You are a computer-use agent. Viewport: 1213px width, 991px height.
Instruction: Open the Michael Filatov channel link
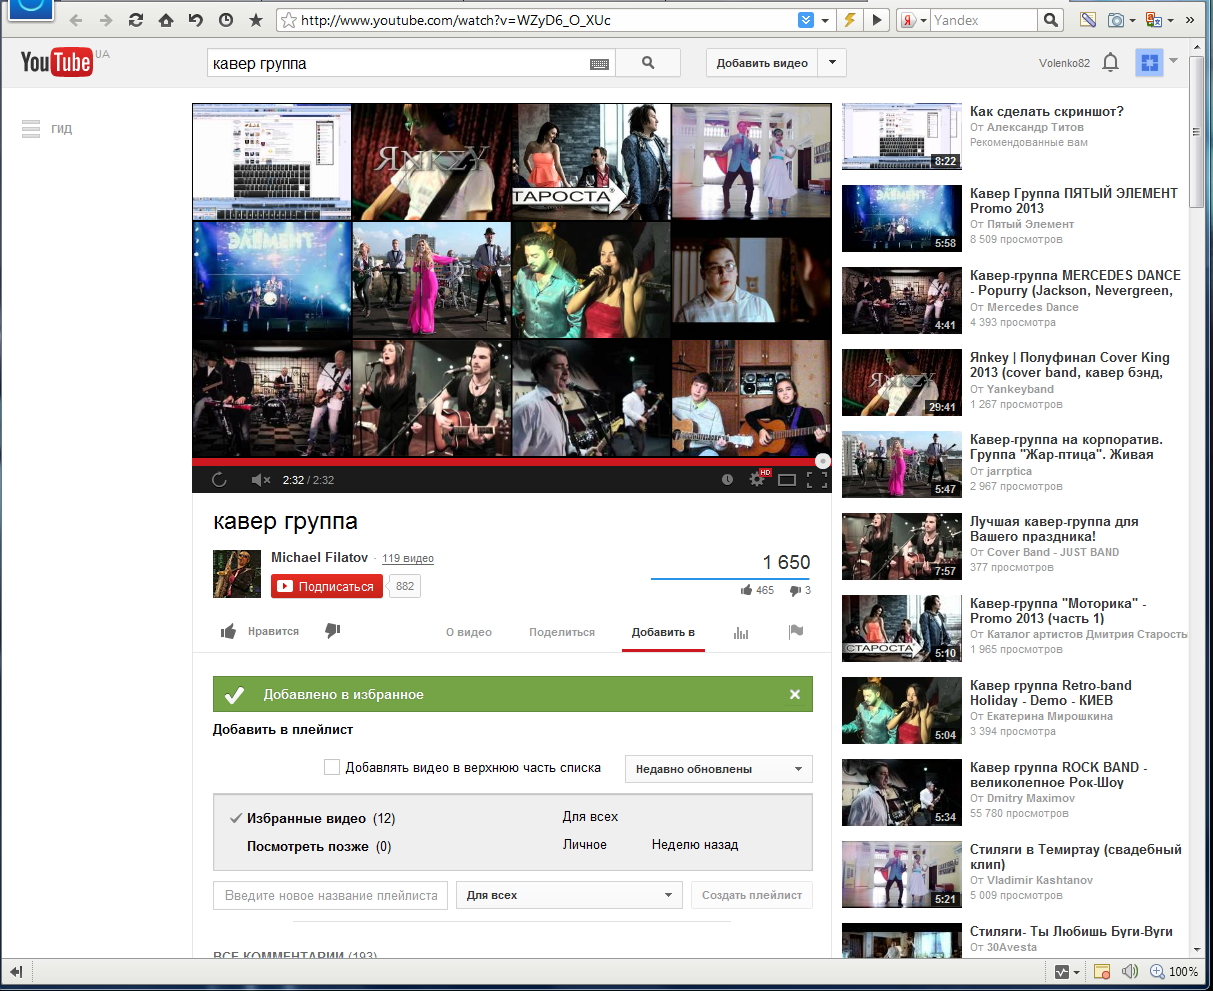[x=319, y=557]
